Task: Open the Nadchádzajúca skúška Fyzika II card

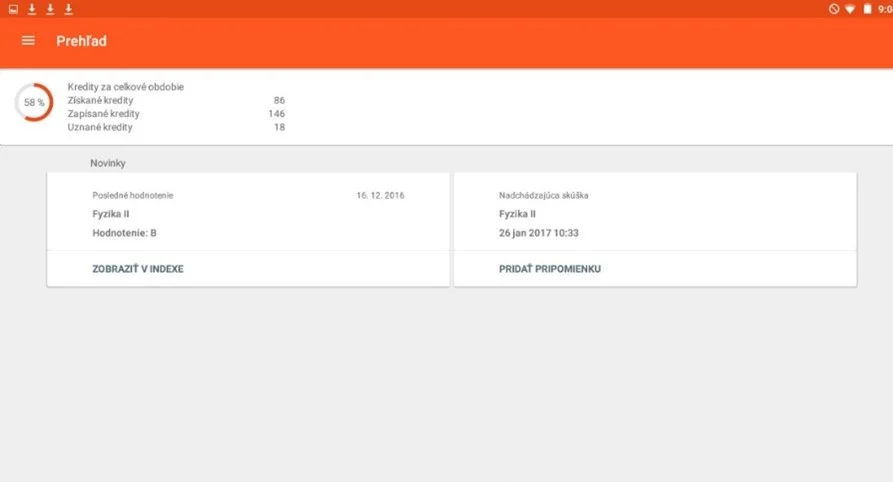Action: click(655, 214)
